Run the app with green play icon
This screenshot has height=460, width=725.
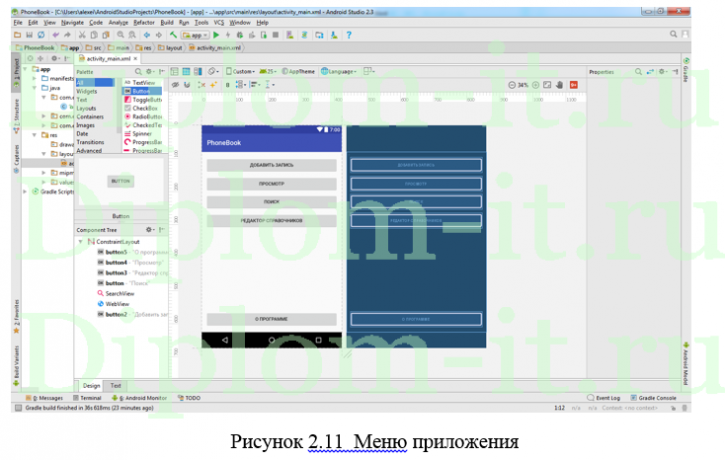(x=216, y=35)
